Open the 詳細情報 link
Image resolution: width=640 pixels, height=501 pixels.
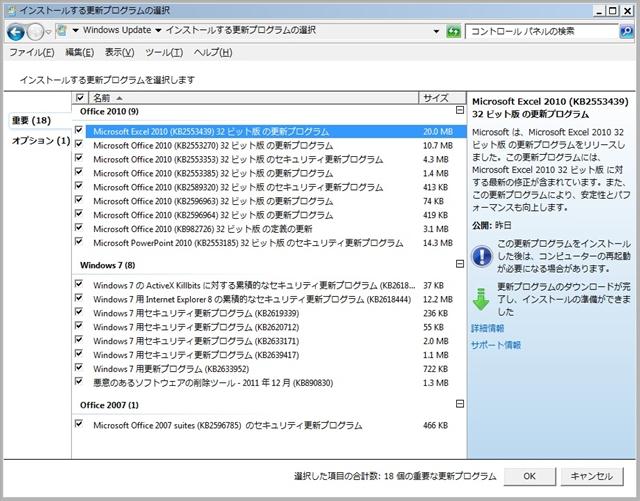point(488,328)
